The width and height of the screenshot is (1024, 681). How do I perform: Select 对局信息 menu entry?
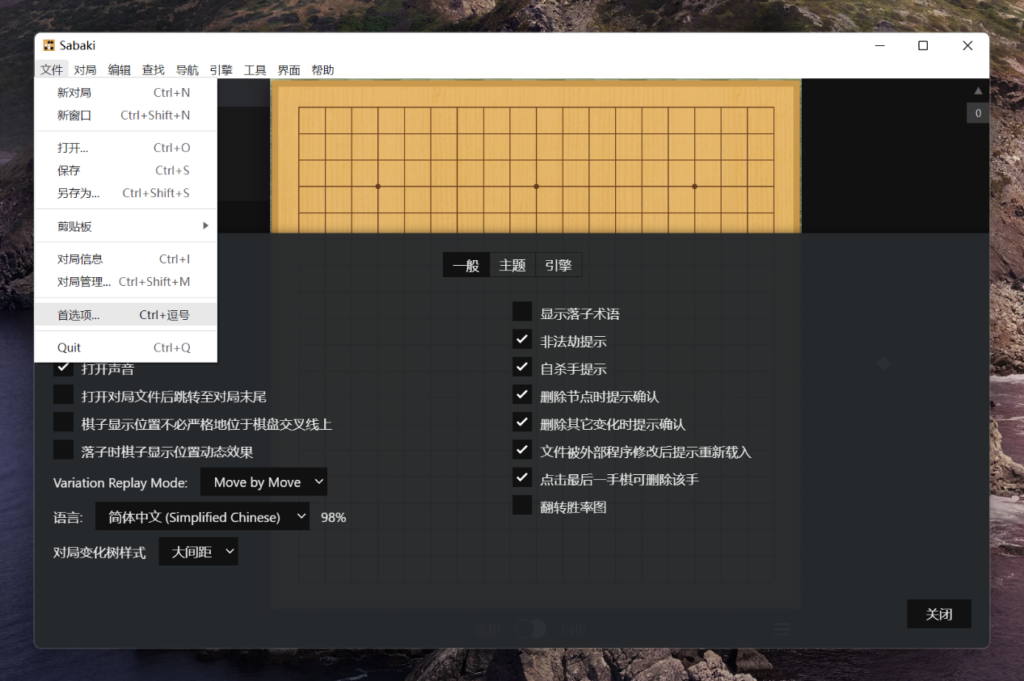(125, 259)
